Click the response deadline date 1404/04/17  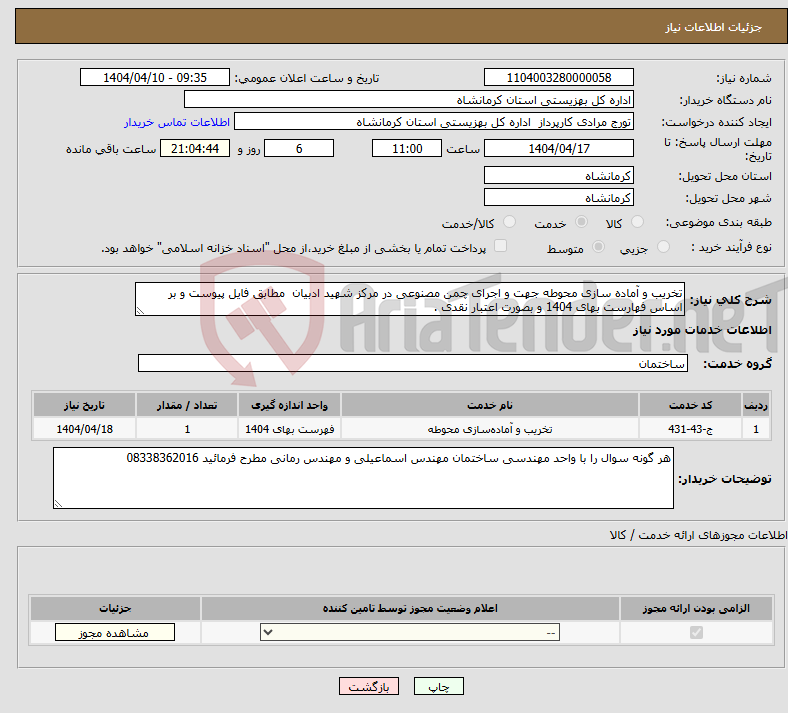click(x=558, y=148)
